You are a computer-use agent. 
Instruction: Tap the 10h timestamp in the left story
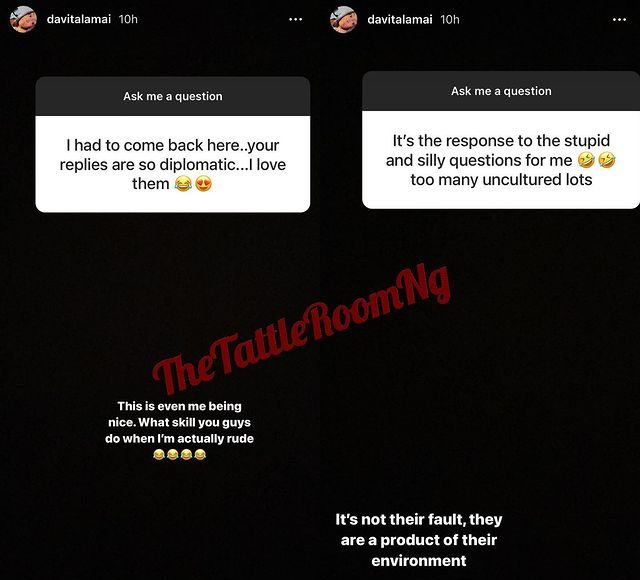(x=128, y=19)
